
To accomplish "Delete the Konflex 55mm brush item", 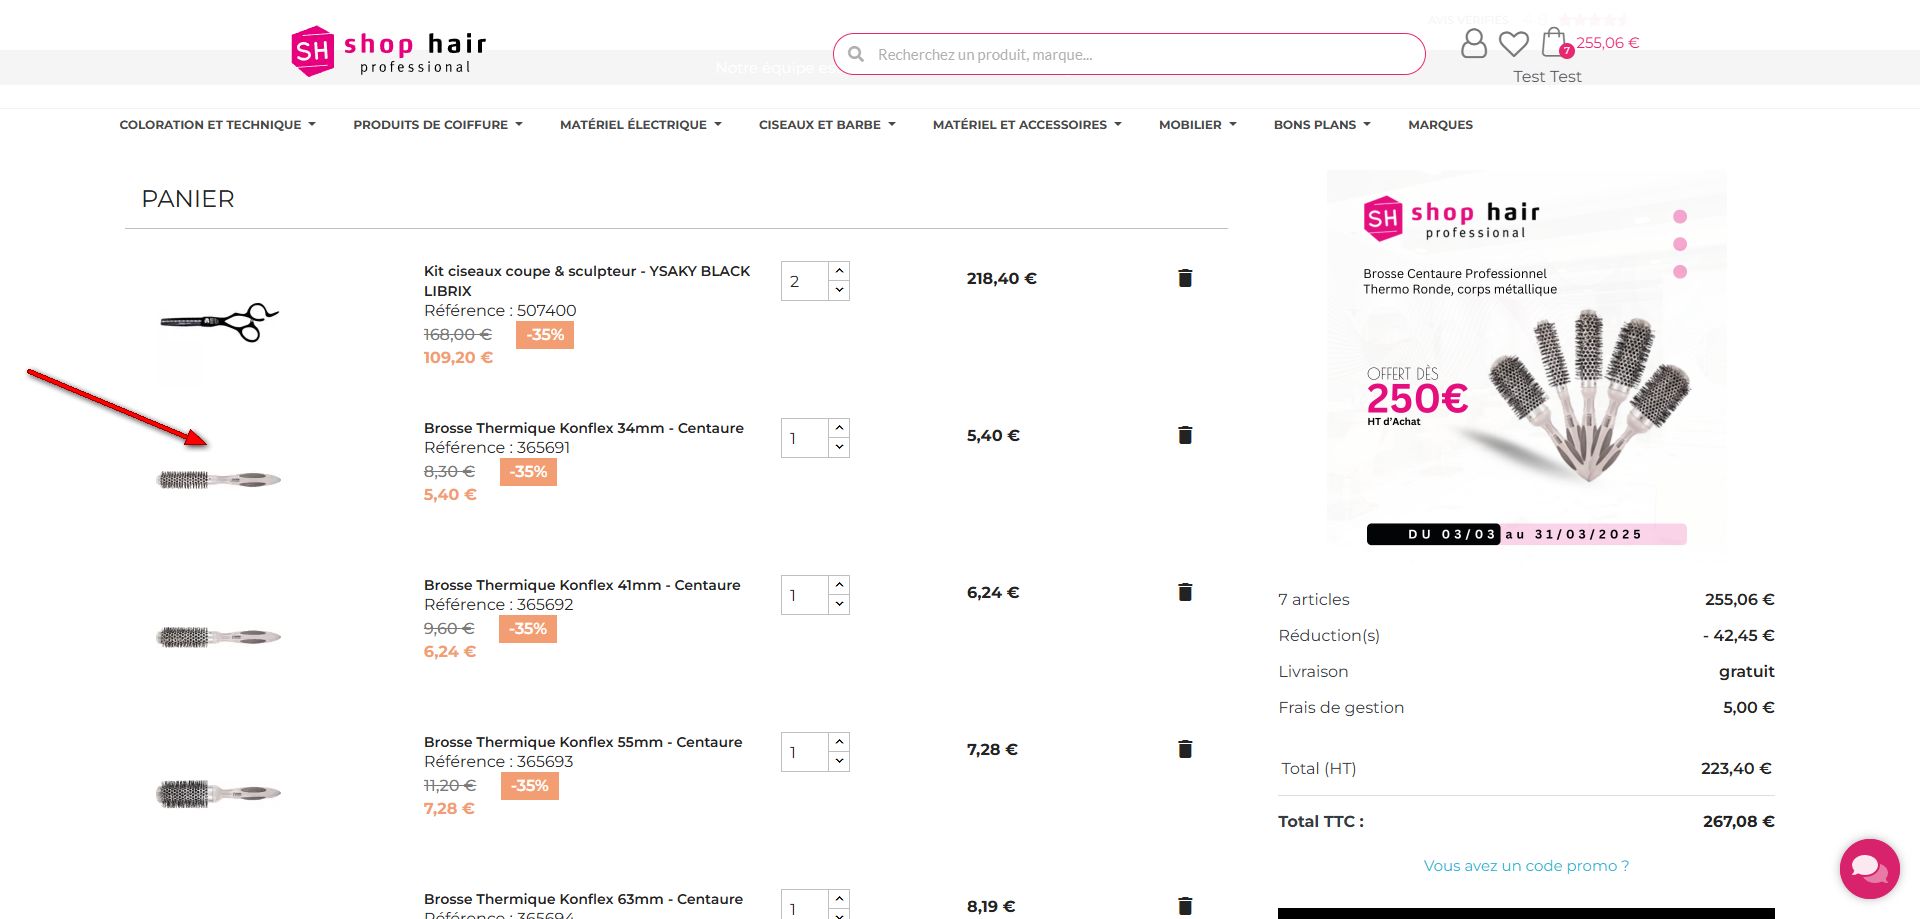I will [x=1185, y=749].
